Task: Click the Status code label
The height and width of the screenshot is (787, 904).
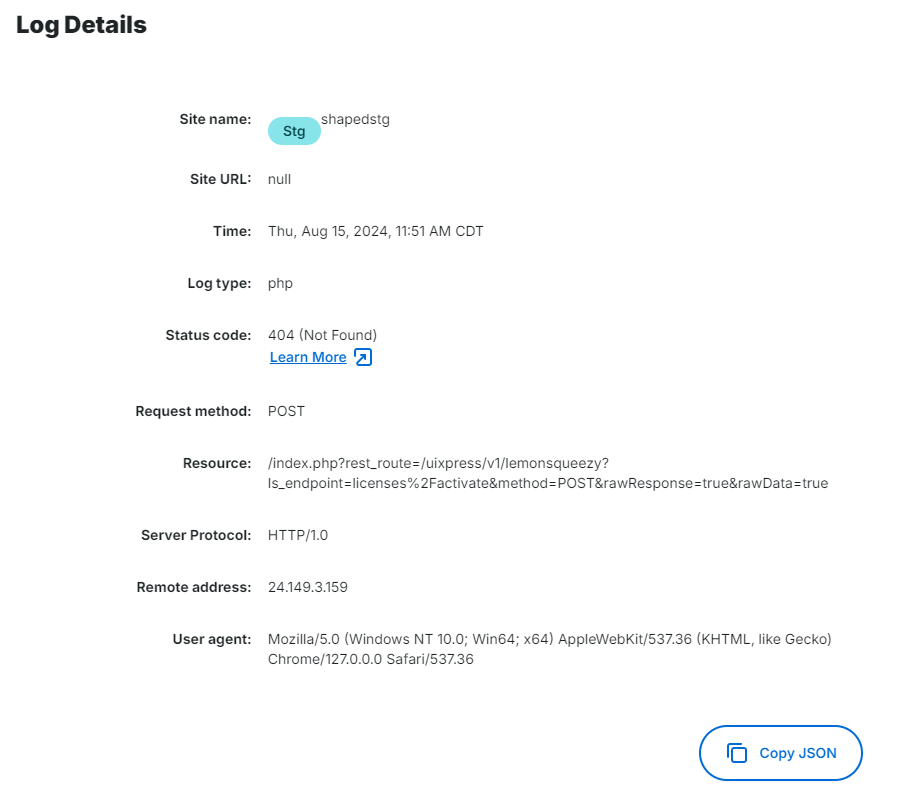Action: tap(208, 335)
